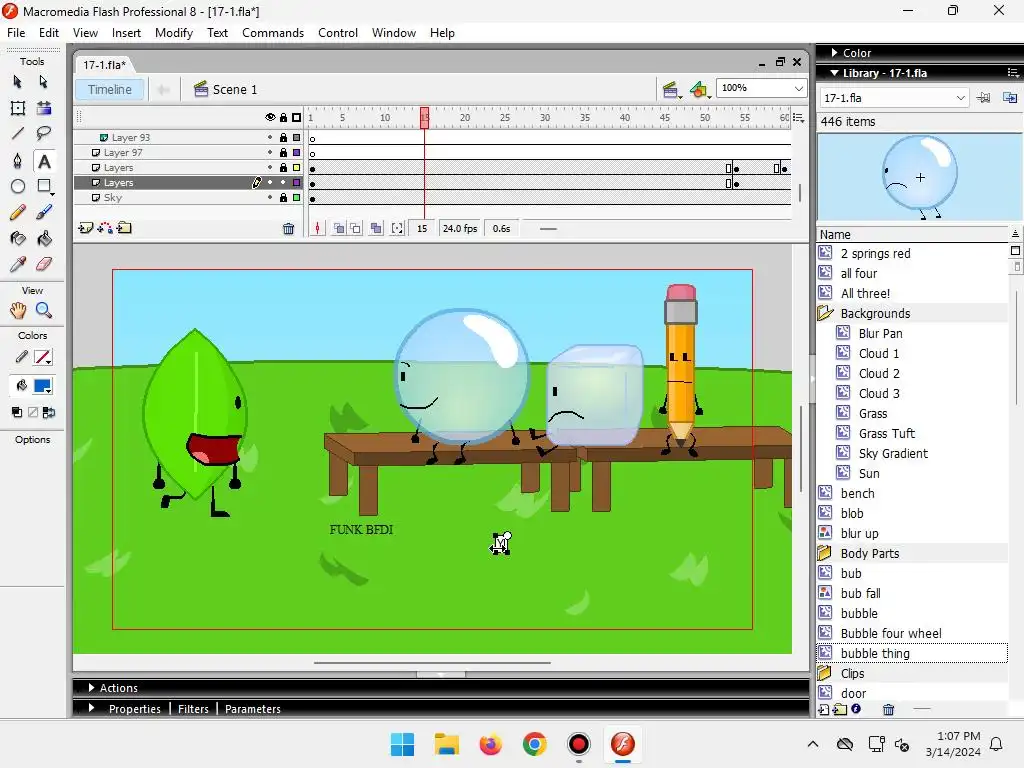
Task: Click Insert Layer Folder icon
Action: 124,228
